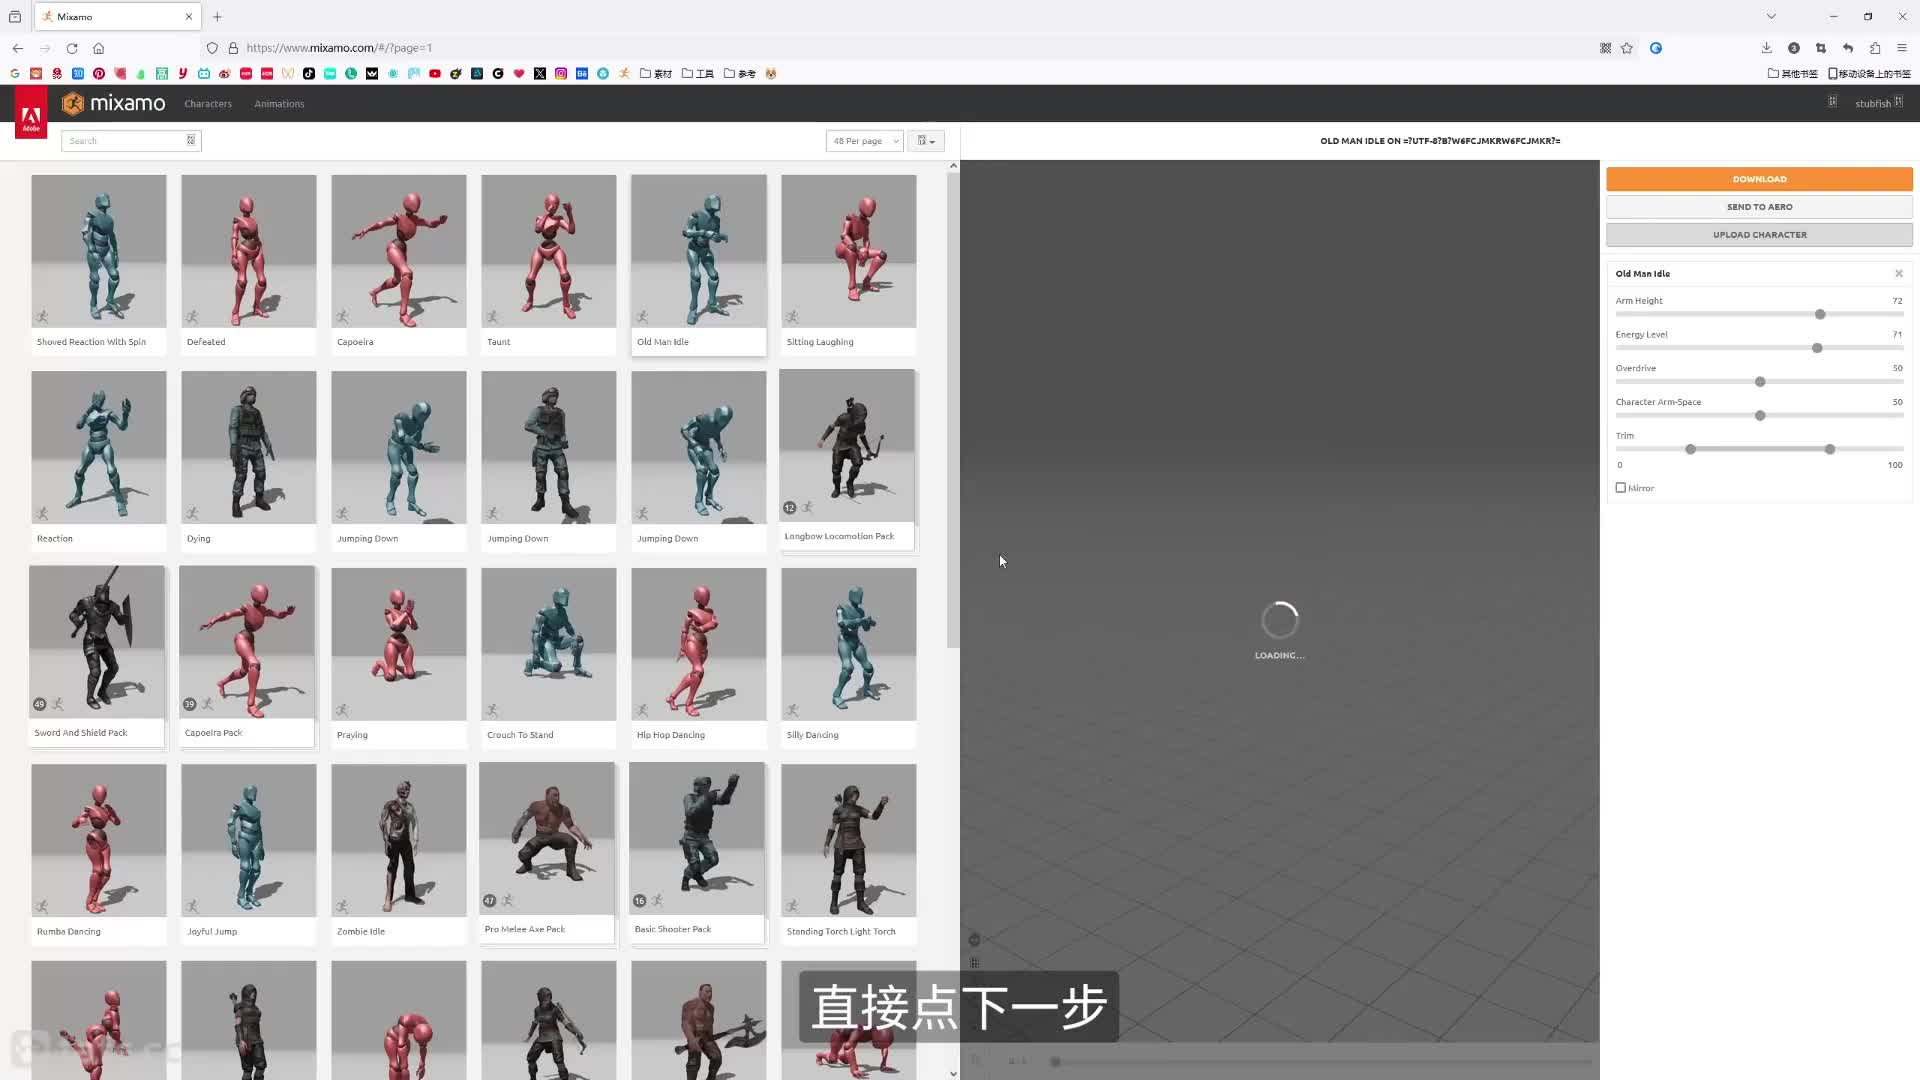
Task: Select the Standing Torch Light Torch animation
Action: [x=848, y=854]
